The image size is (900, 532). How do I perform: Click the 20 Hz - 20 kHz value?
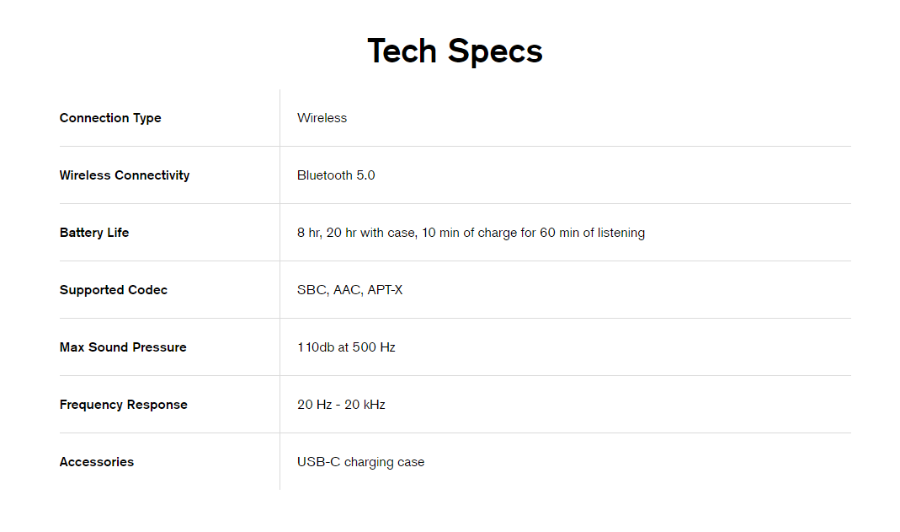[341, 405]
